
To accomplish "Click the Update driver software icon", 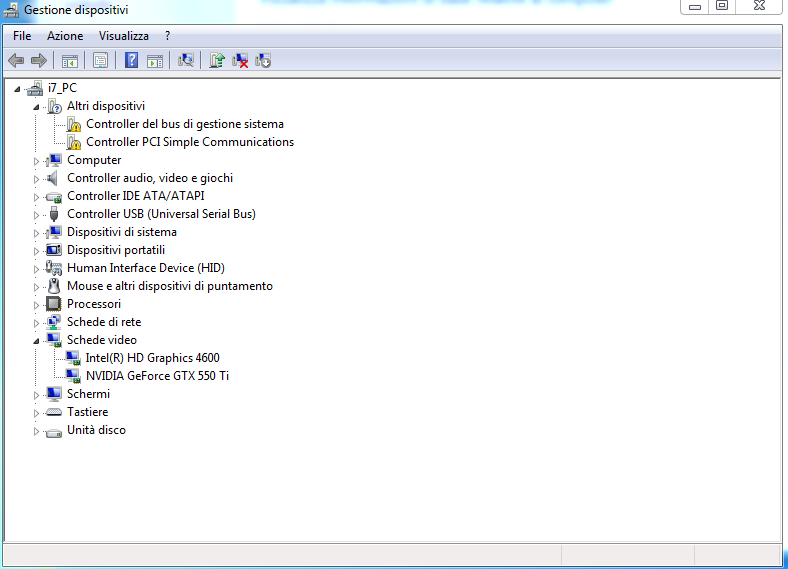I will click(x=217, y=60).
